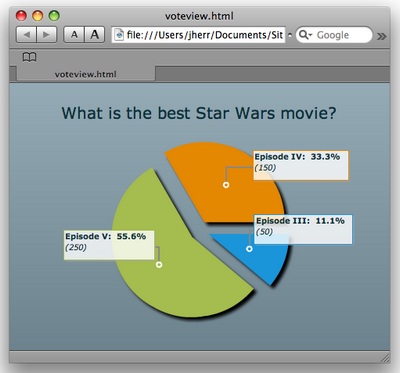The image size is (400, 373).
Task: Click the window resize grip corner
Action: (385, 358)
